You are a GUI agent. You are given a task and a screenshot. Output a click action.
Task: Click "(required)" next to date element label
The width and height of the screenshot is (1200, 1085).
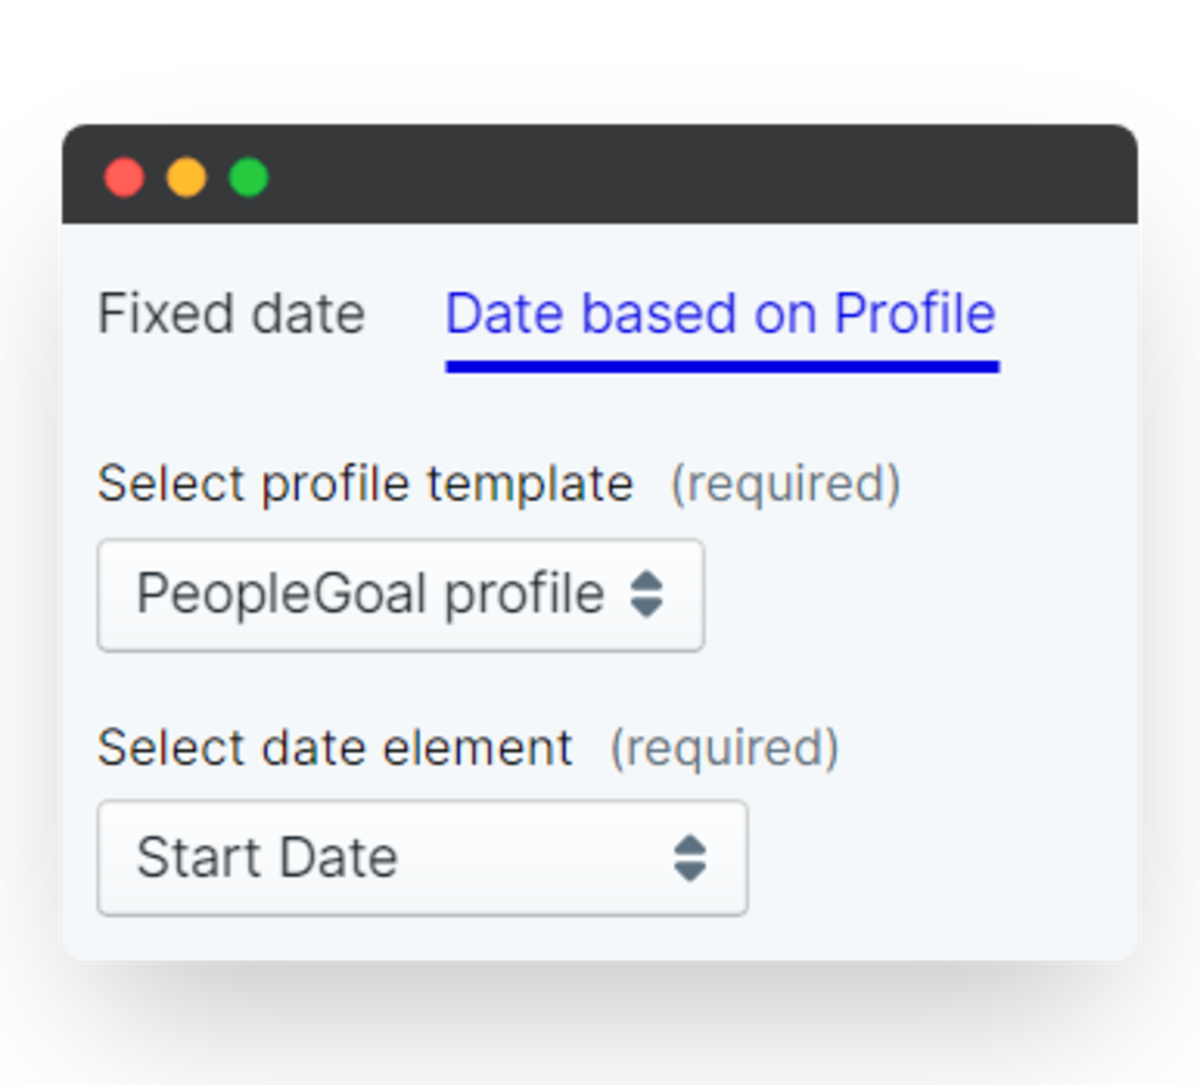tap(724, 748)
